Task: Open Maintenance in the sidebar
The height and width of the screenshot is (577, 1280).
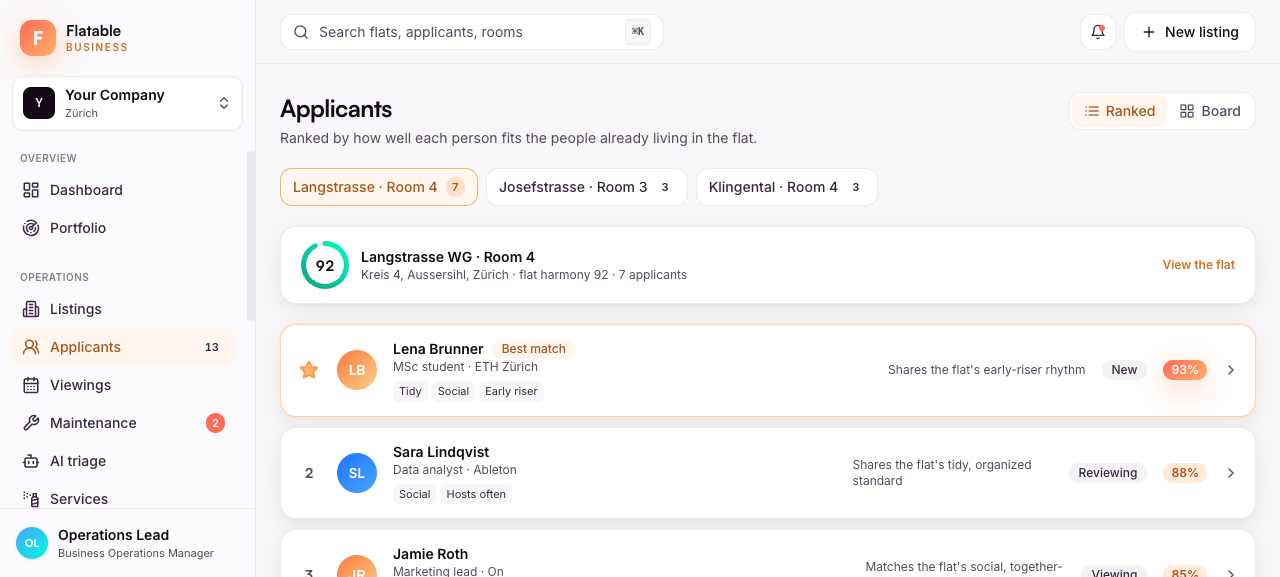Action: click(x=124, y=423)
